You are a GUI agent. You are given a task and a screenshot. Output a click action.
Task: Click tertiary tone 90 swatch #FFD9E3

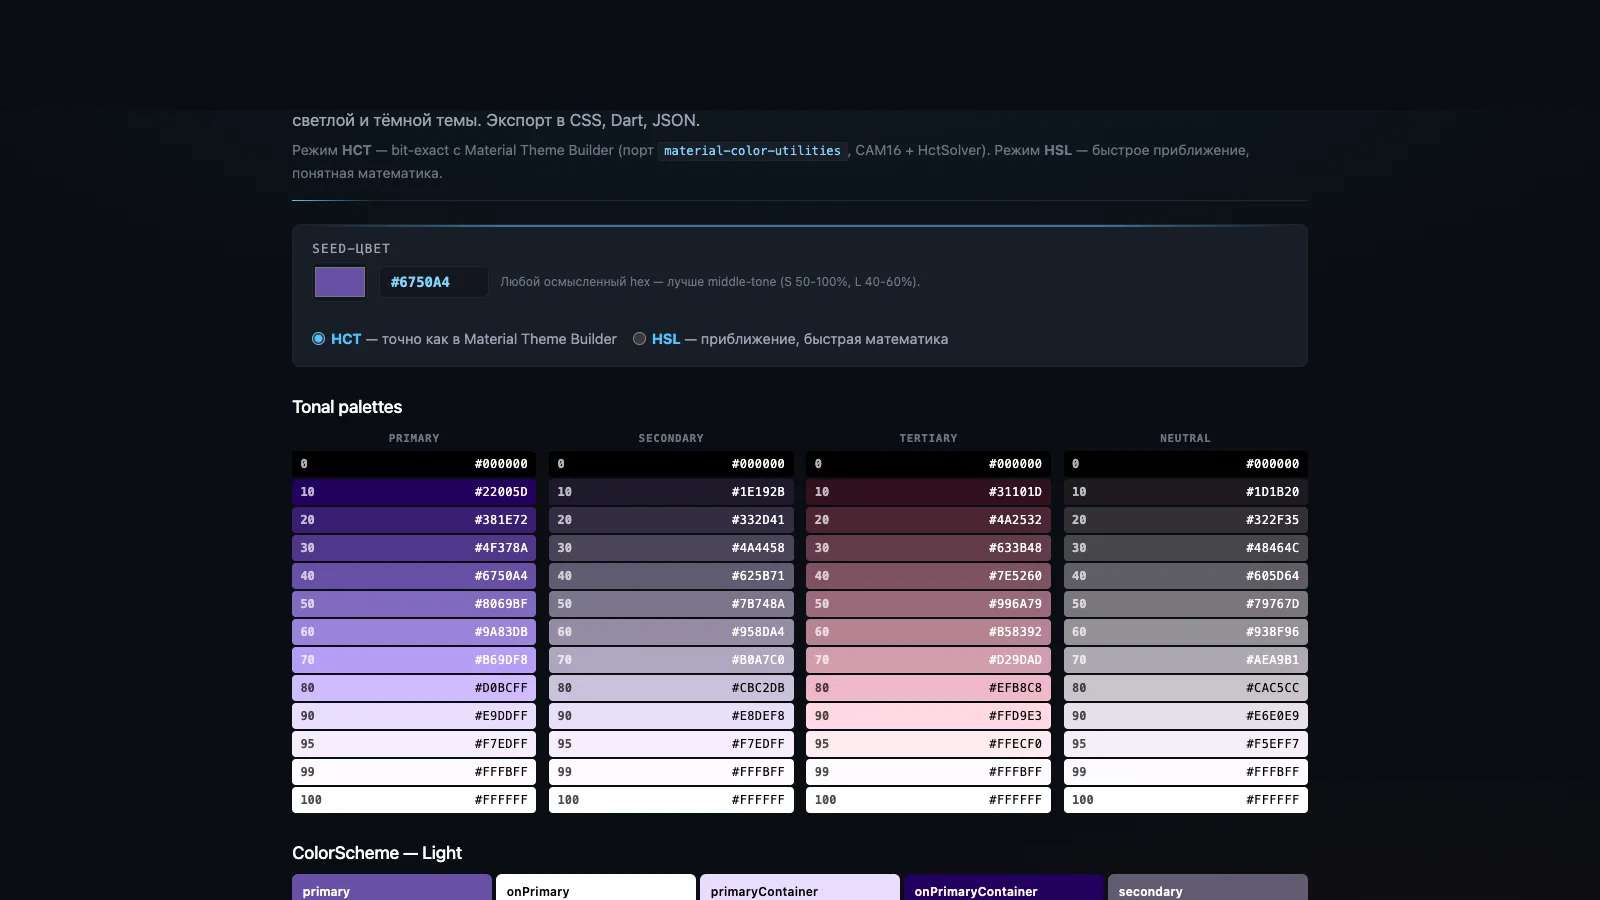point(928,716)
